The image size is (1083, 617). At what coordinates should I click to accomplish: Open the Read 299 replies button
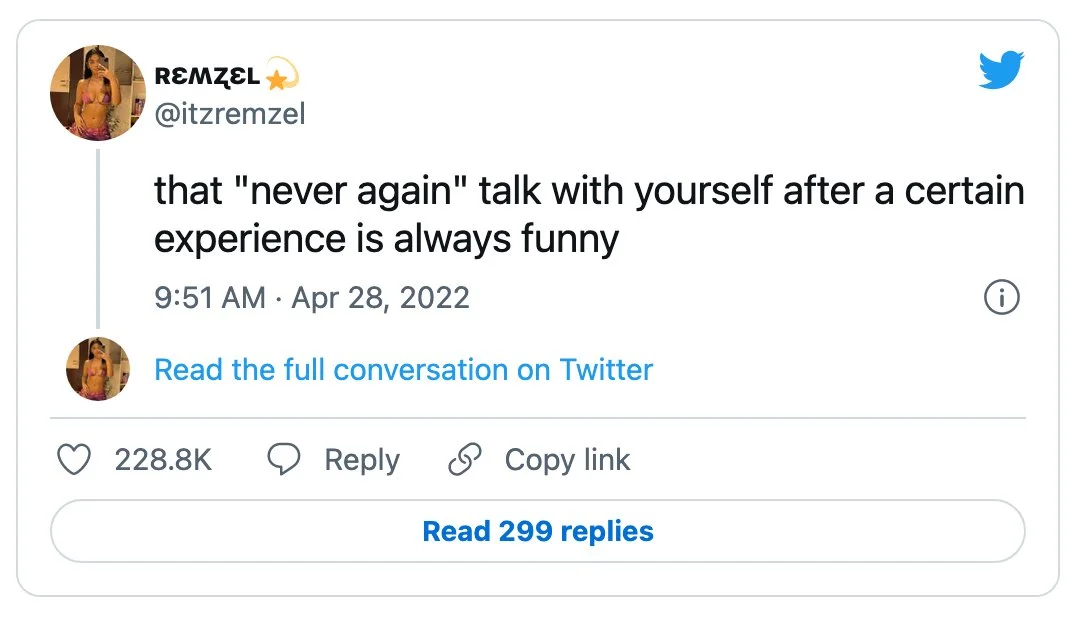(537, 531)
